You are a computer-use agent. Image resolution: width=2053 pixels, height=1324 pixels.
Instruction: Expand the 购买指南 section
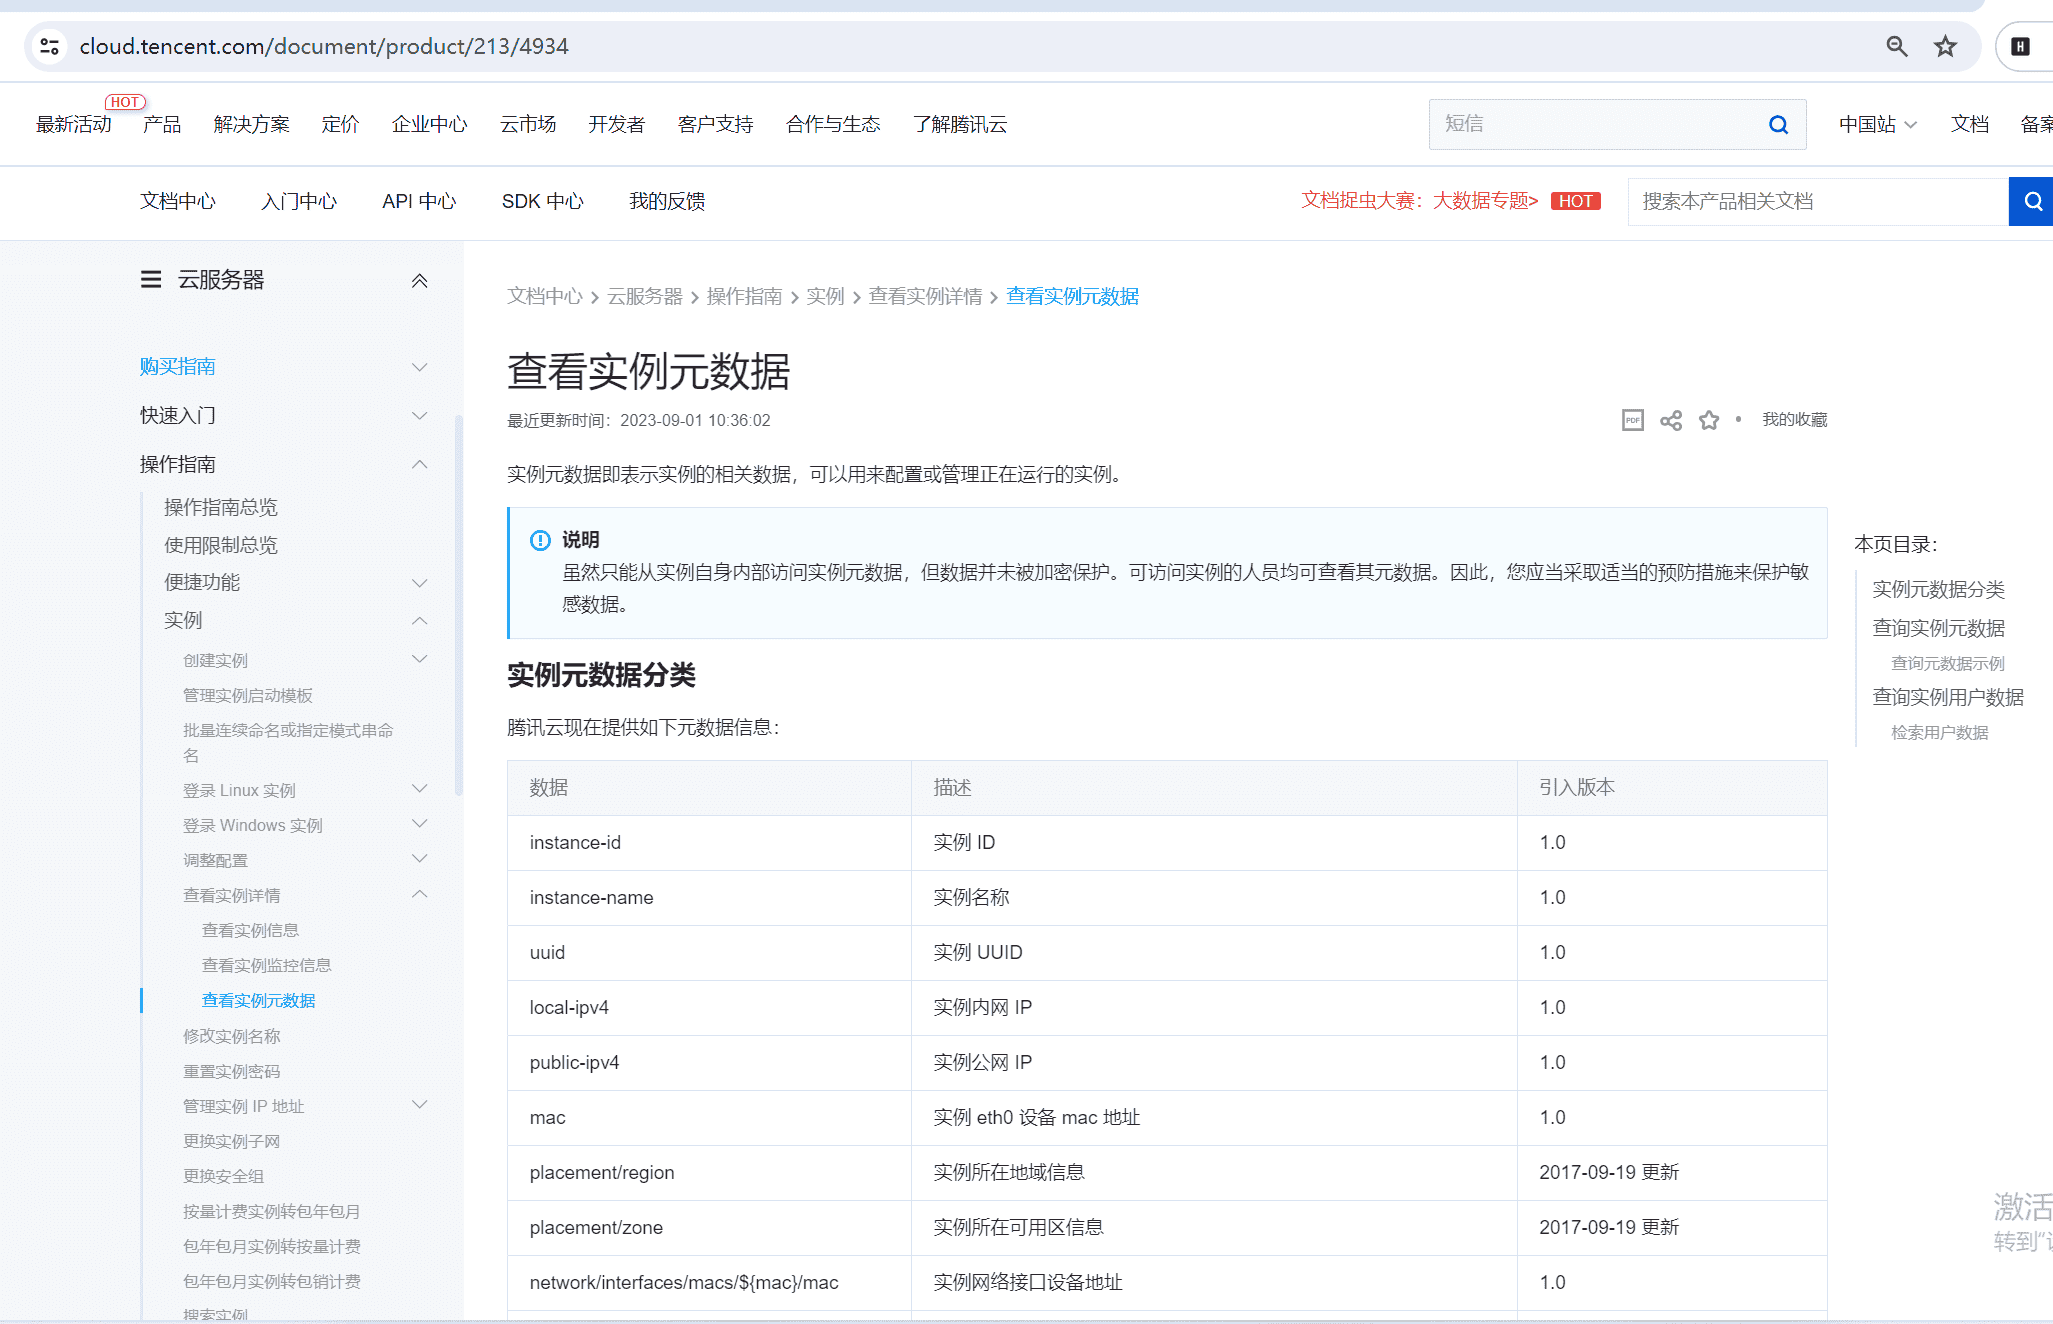click(x=419, y=367)
